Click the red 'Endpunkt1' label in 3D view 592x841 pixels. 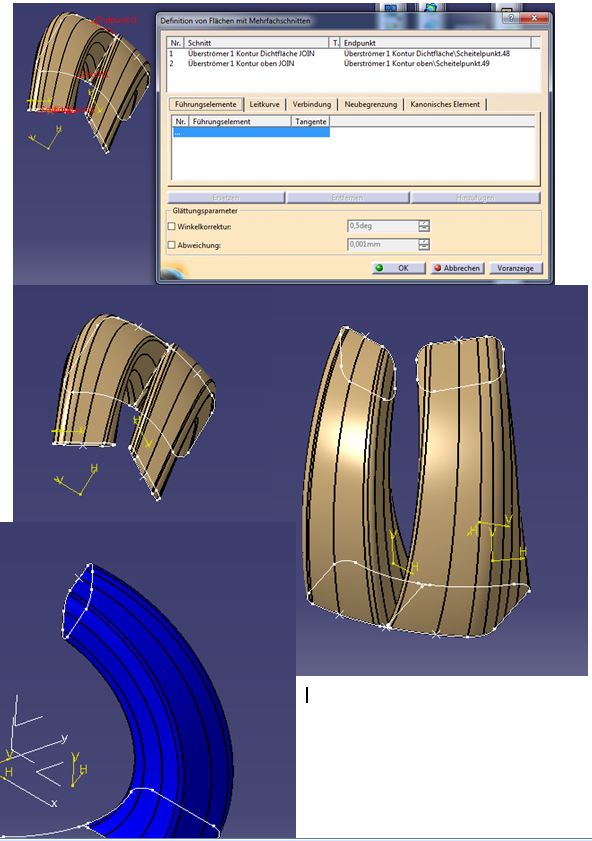[116, 20]
